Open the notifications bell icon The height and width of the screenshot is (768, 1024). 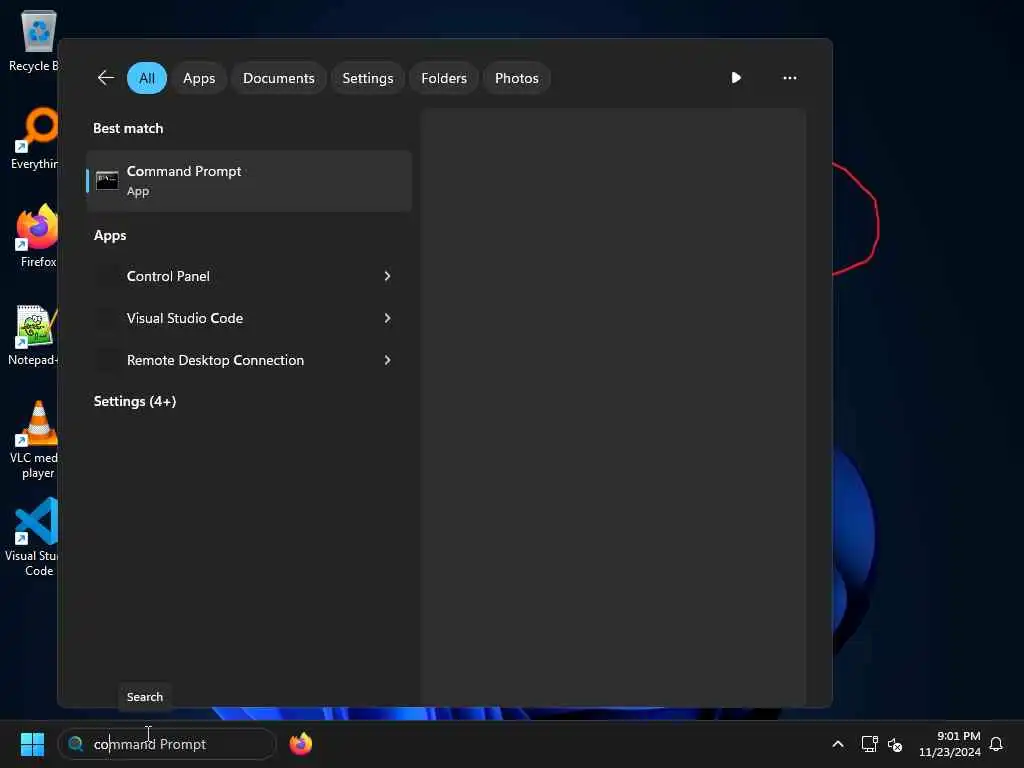click(996, 744)
